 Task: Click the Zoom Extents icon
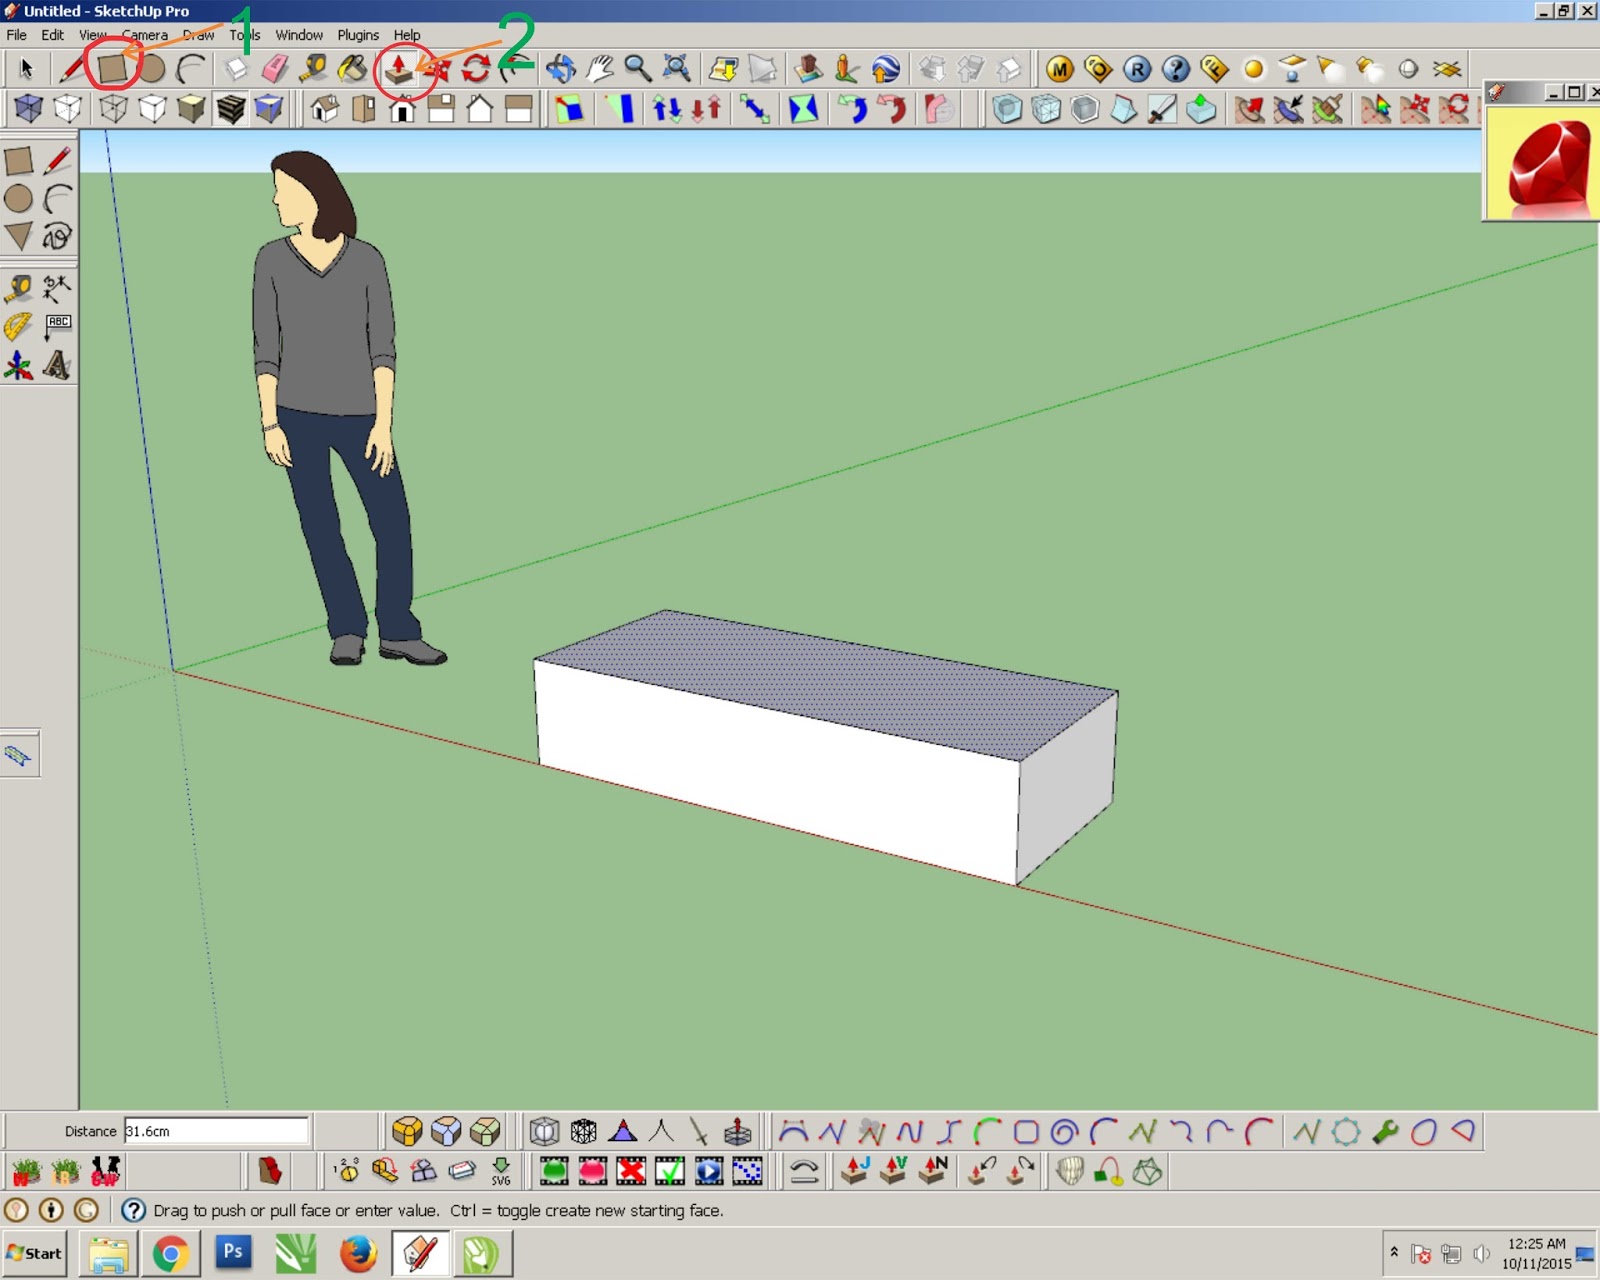click(x=677, y=69)
